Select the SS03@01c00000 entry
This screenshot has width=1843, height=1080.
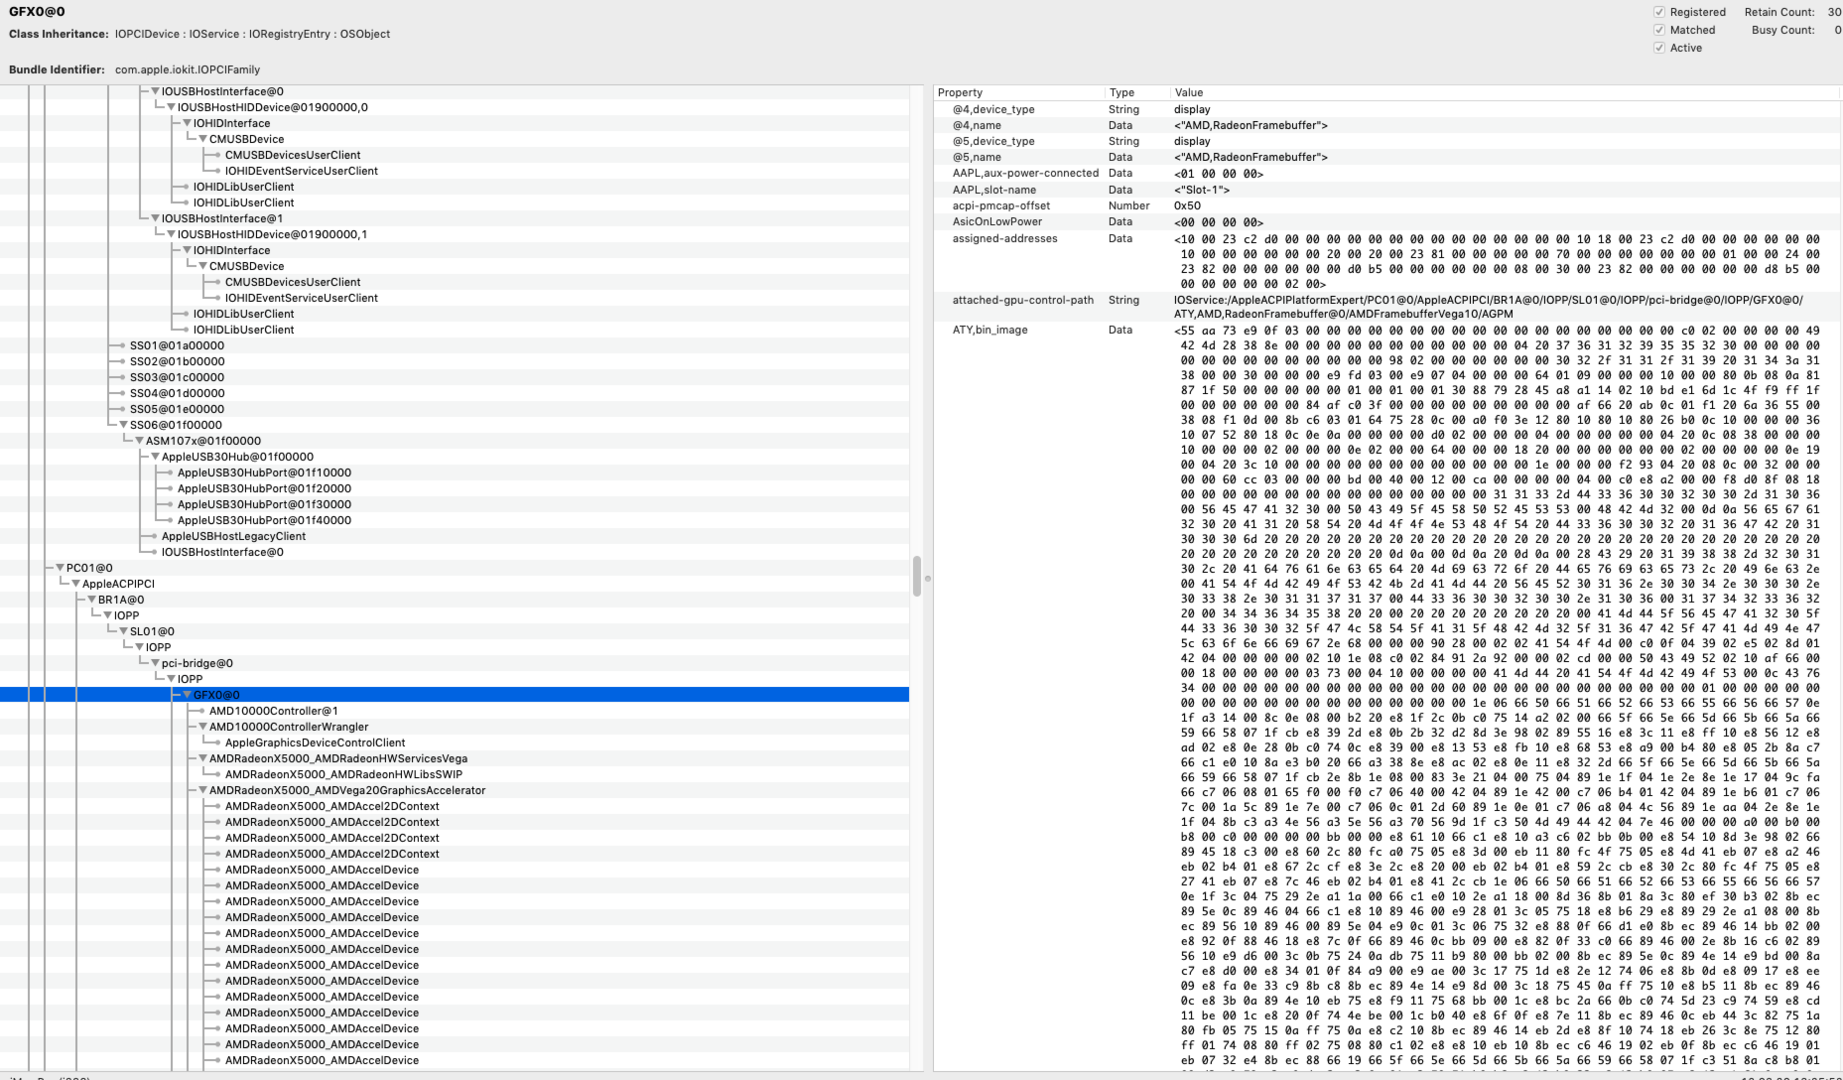tap(177, 378)
